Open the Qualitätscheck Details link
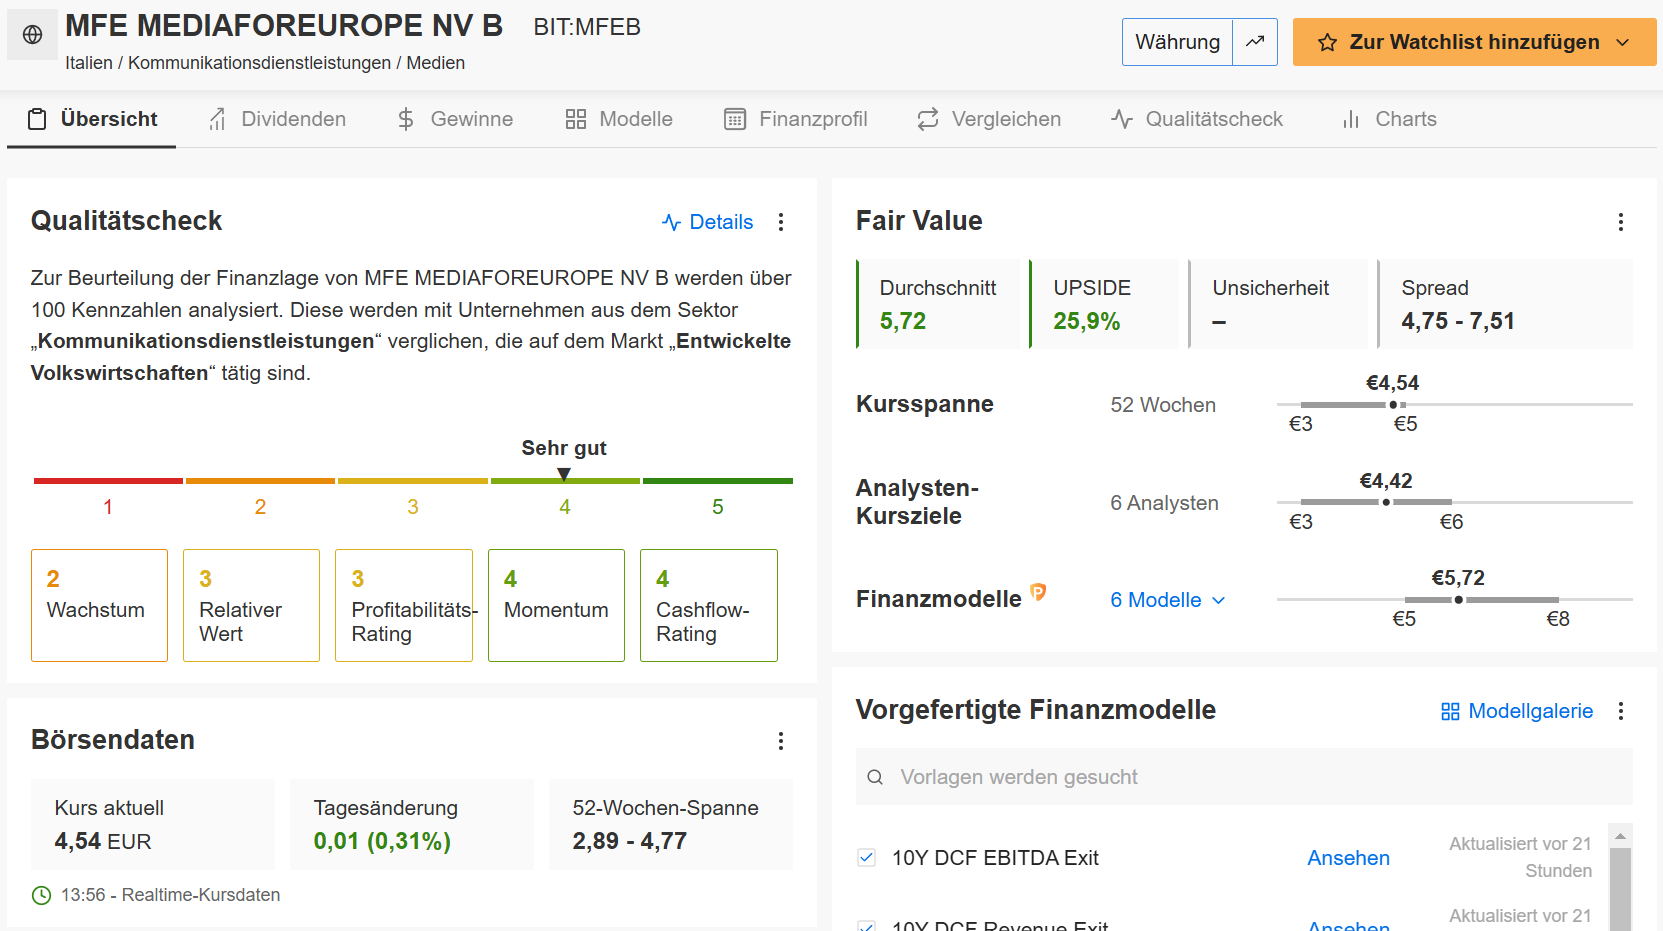Screen dimensions: 1663x931 (708, 222)
